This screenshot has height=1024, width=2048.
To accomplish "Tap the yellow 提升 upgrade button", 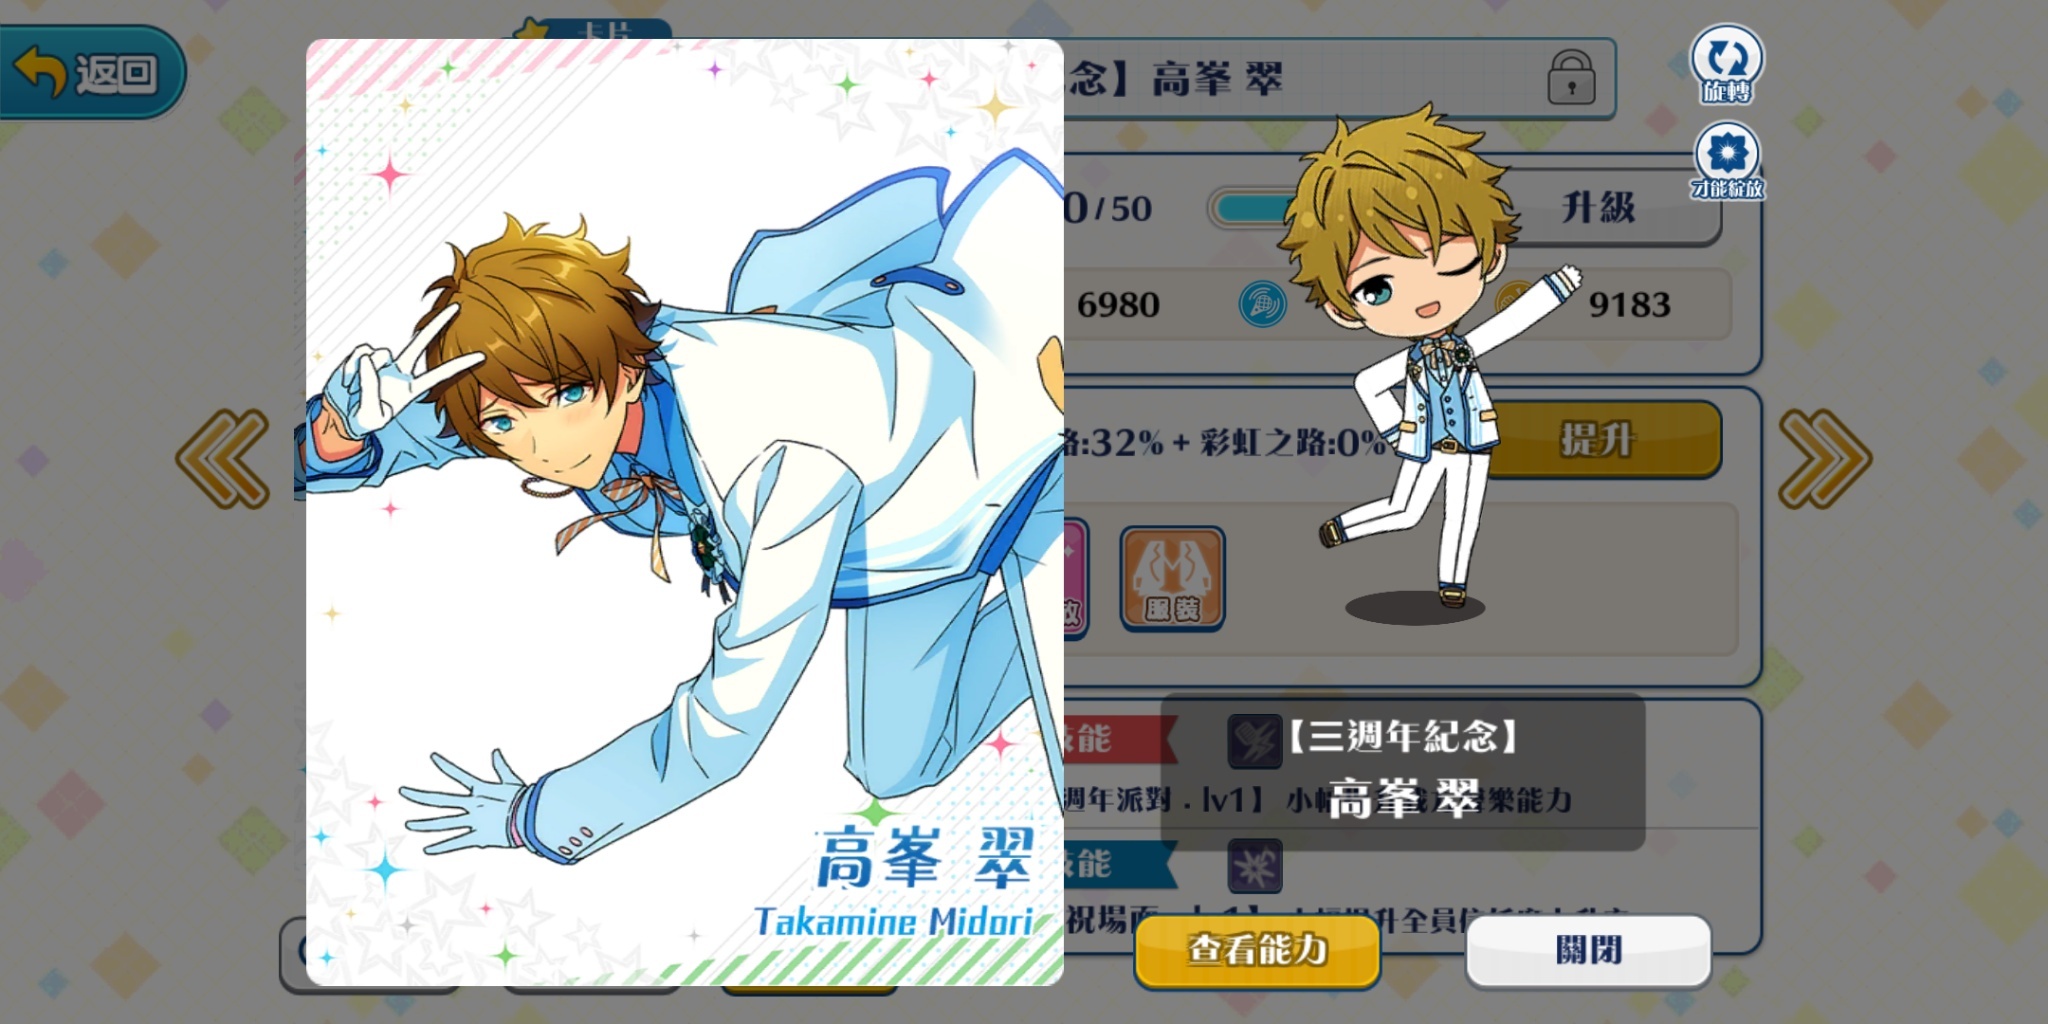I will [1600, 439].
